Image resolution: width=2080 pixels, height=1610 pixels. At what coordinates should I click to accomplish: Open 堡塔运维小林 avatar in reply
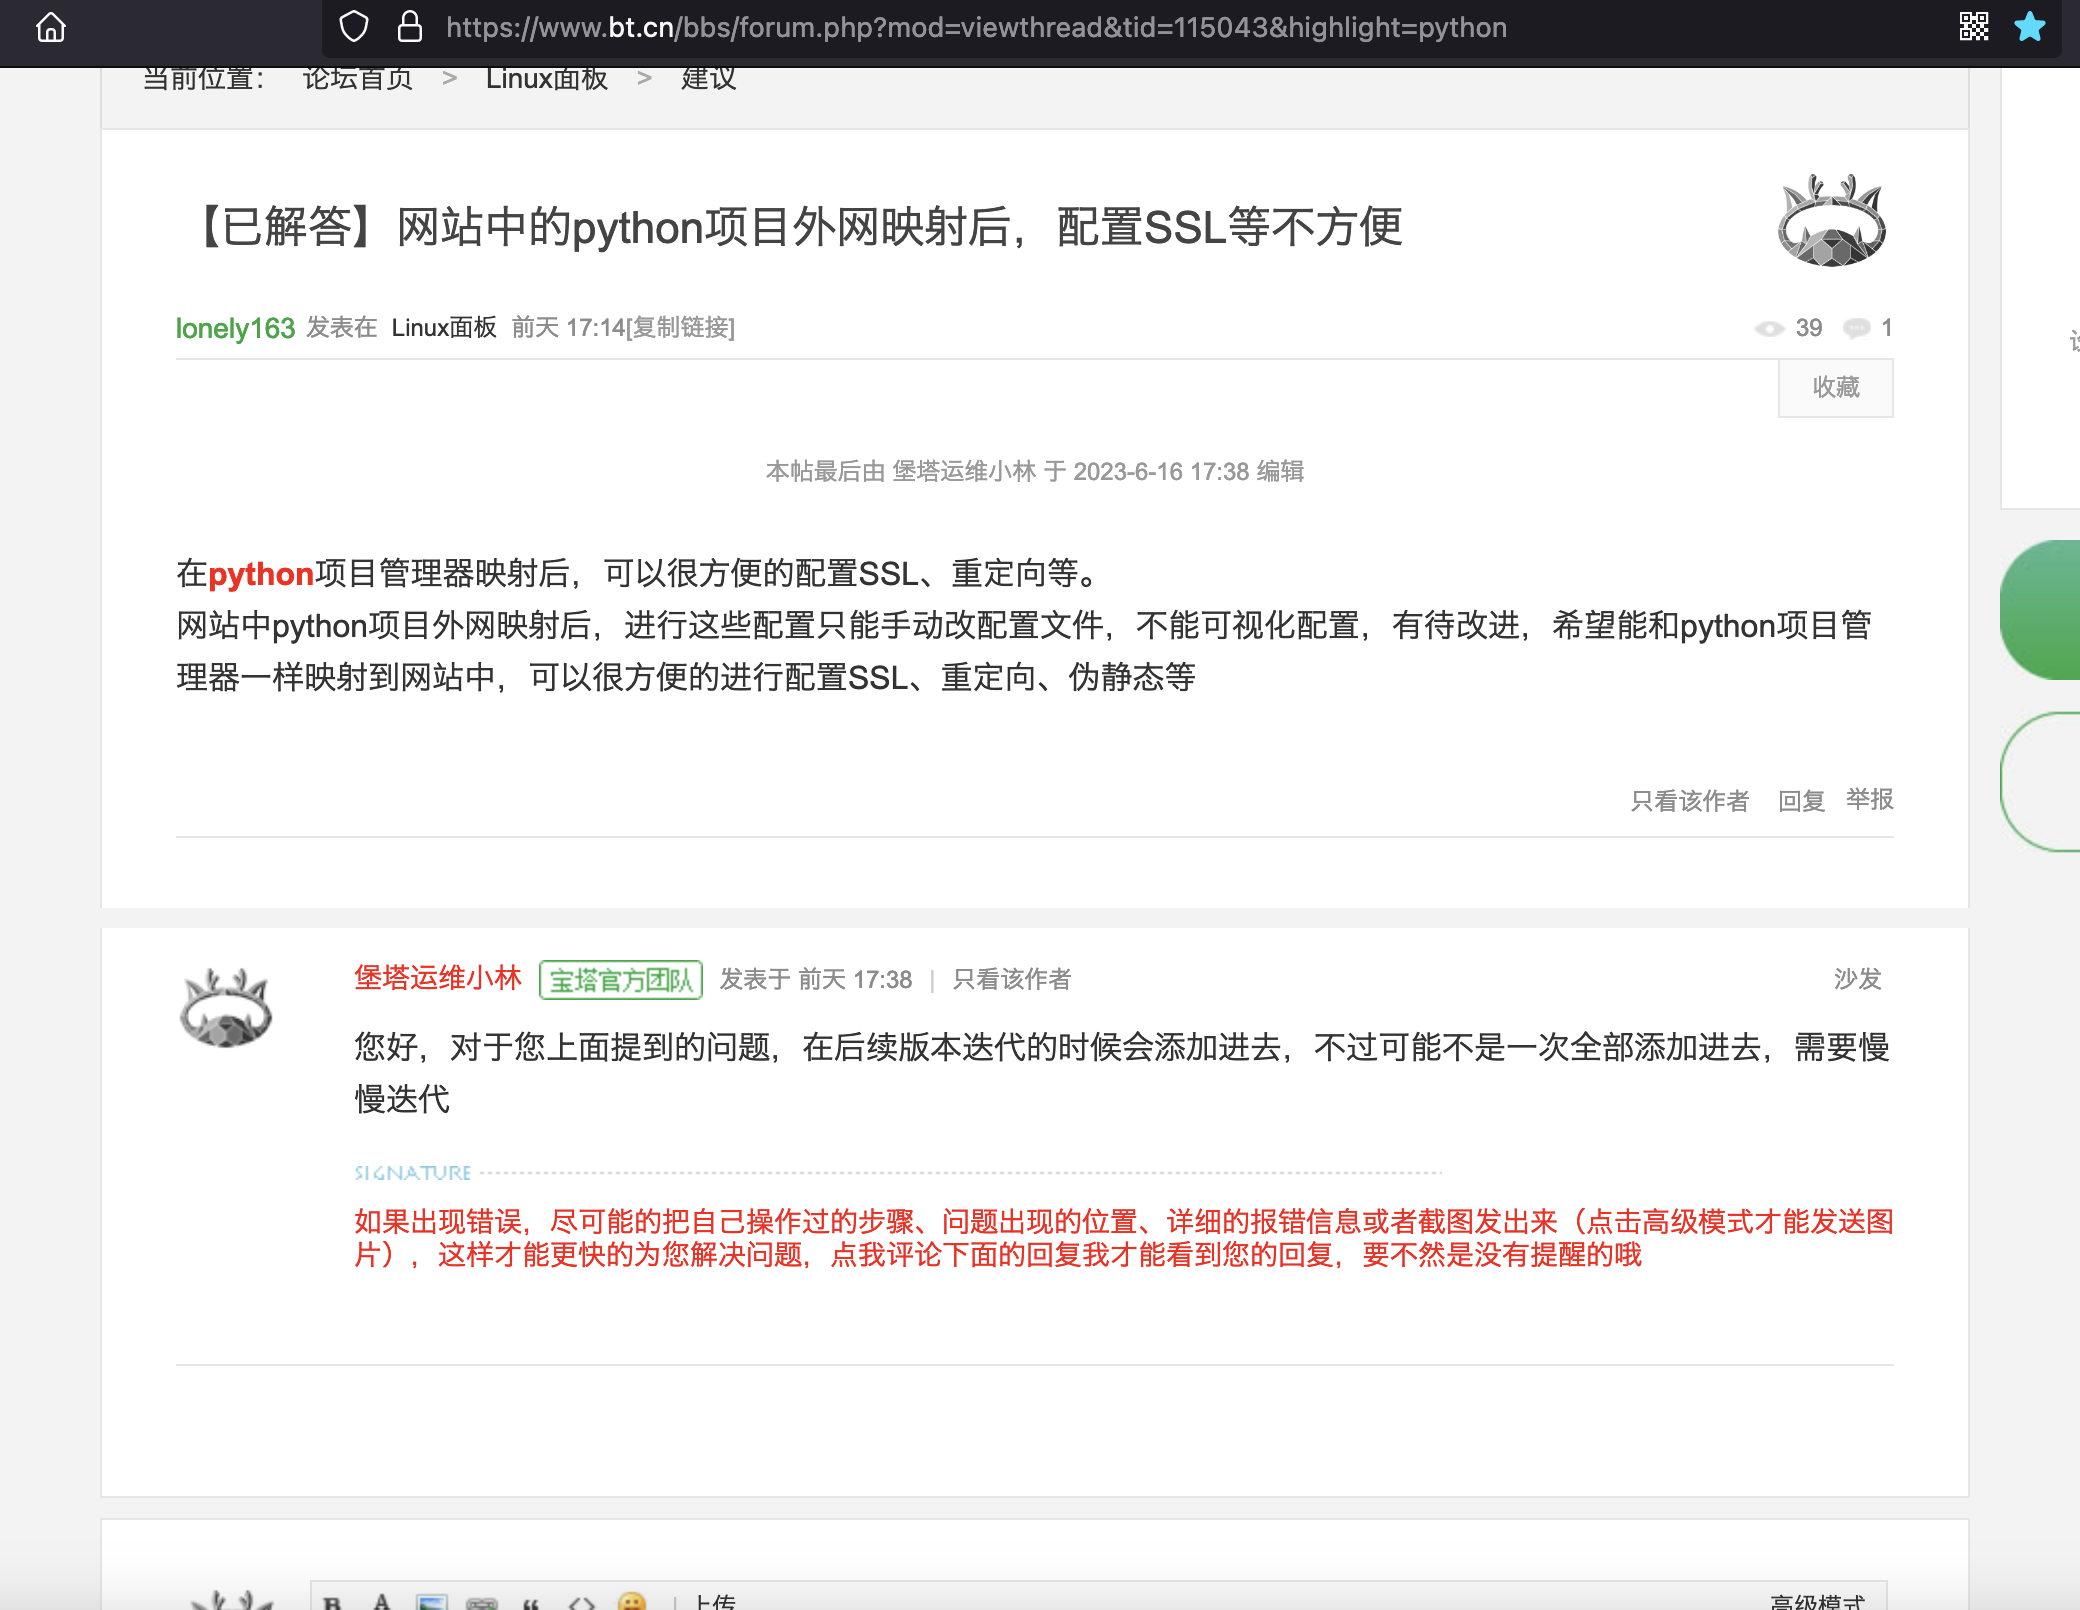tap(227, 1009)
